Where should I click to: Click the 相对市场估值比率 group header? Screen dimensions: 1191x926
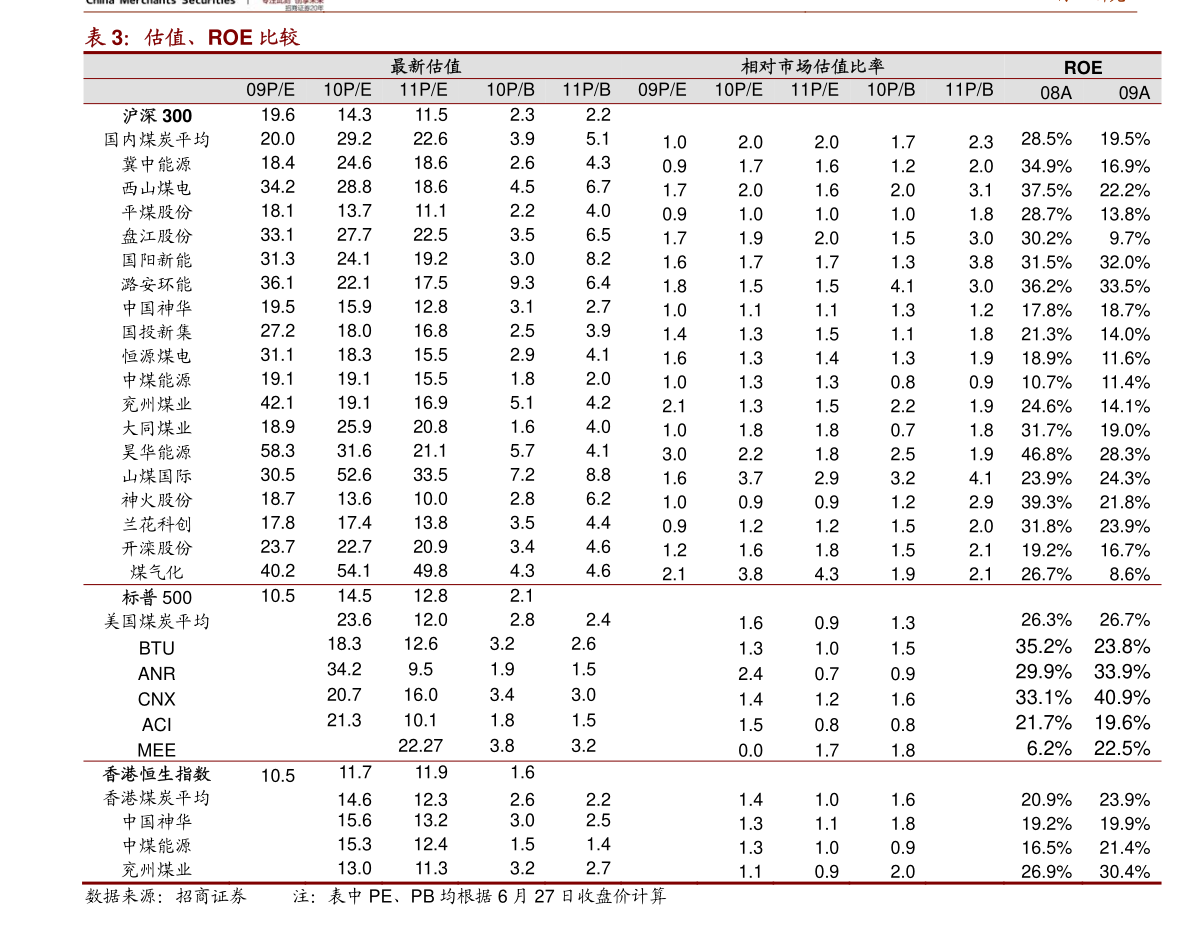tap(812, 67)
